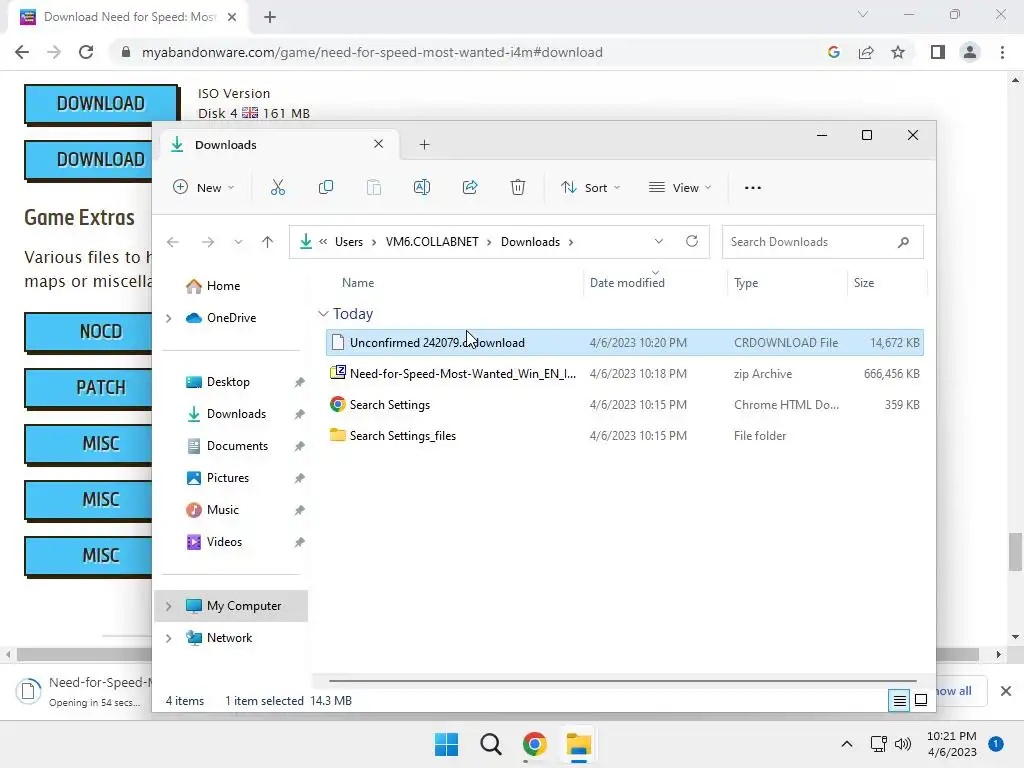Click the file list horizontal scrollbar

(x=622, y=680)
